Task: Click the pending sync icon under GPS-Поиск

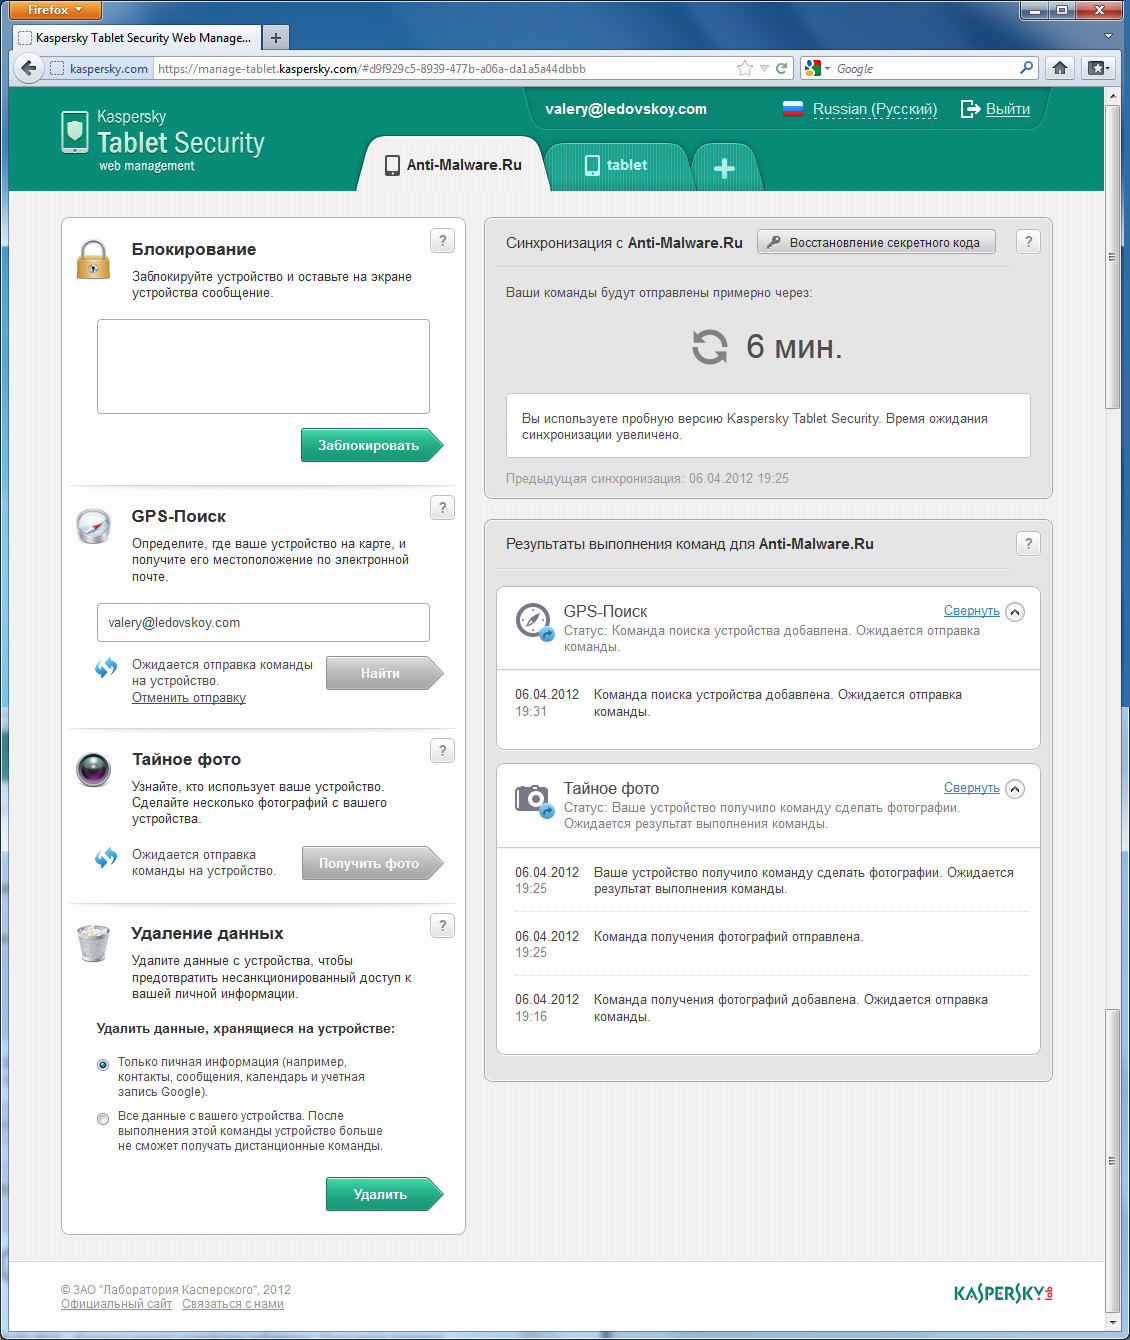Action: click(106, 668)
